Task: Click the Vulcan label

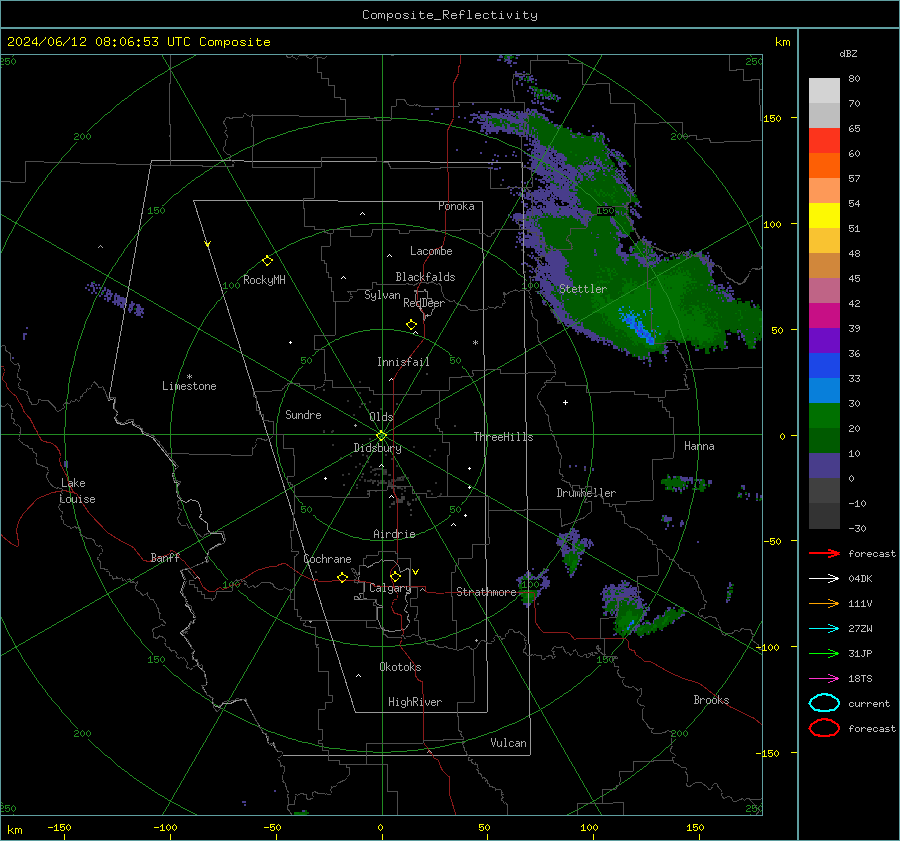Action: pos(508,743)
